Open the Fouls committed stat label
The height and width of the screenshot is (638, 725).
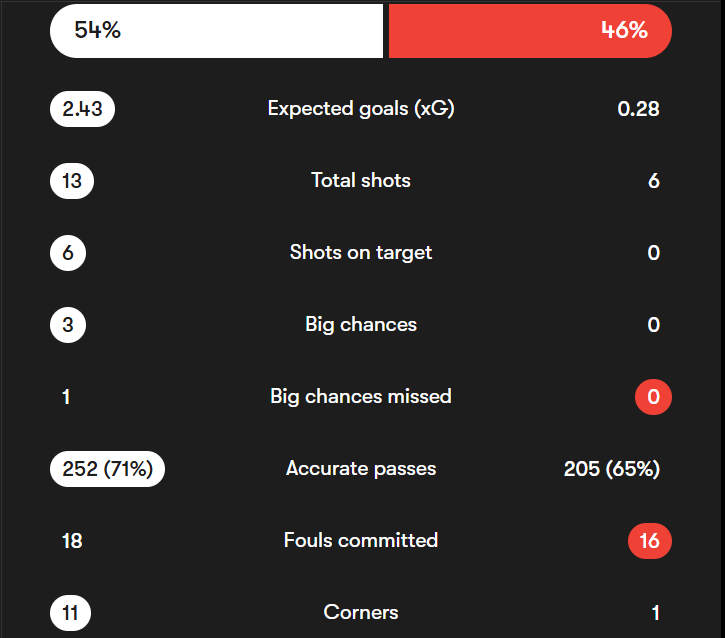(x=361, y=541)
